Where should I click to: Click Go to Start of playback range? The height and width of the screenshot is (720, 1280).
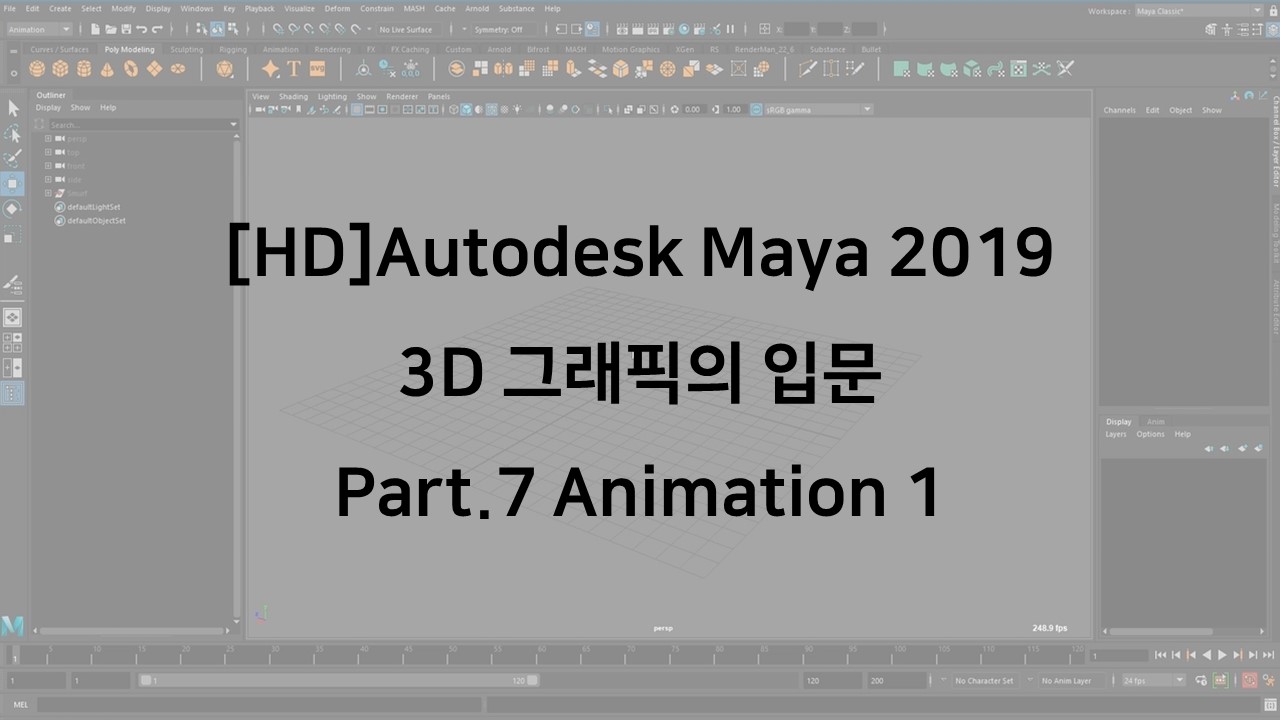1160,655
